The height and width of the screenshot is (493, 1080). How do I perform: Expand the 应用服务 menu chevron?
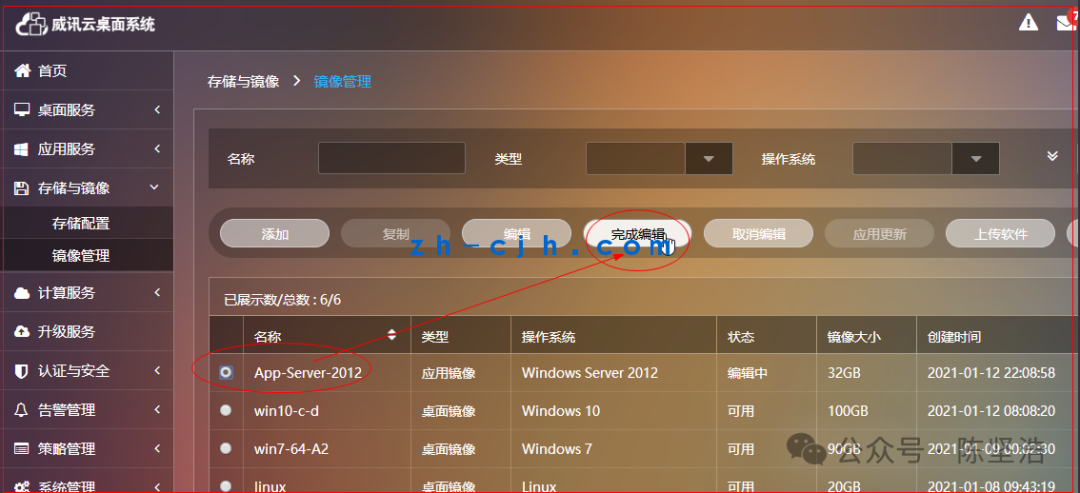point(157,149)
